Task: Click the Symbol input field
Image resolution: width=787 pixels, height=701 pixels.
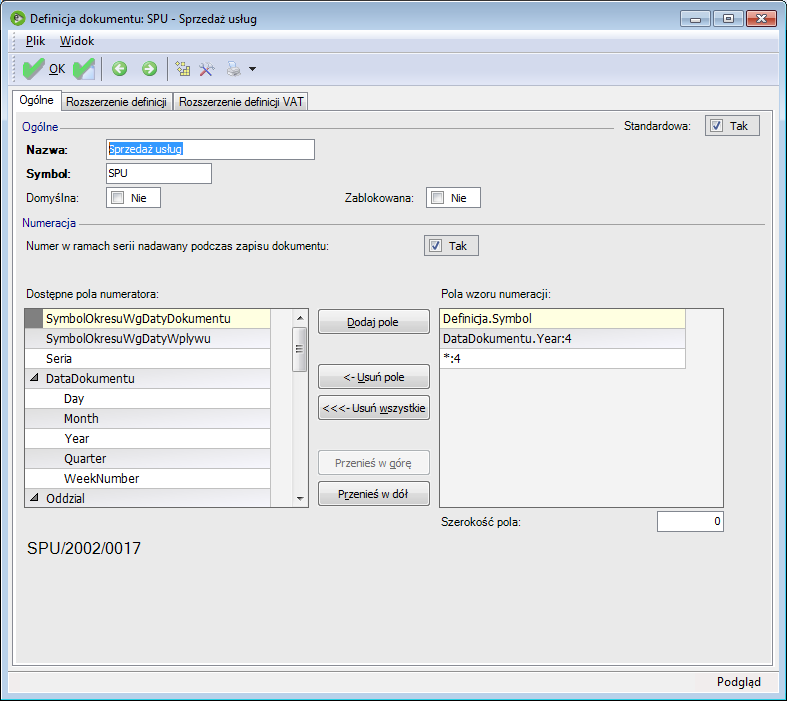Action: coord(159,174)
